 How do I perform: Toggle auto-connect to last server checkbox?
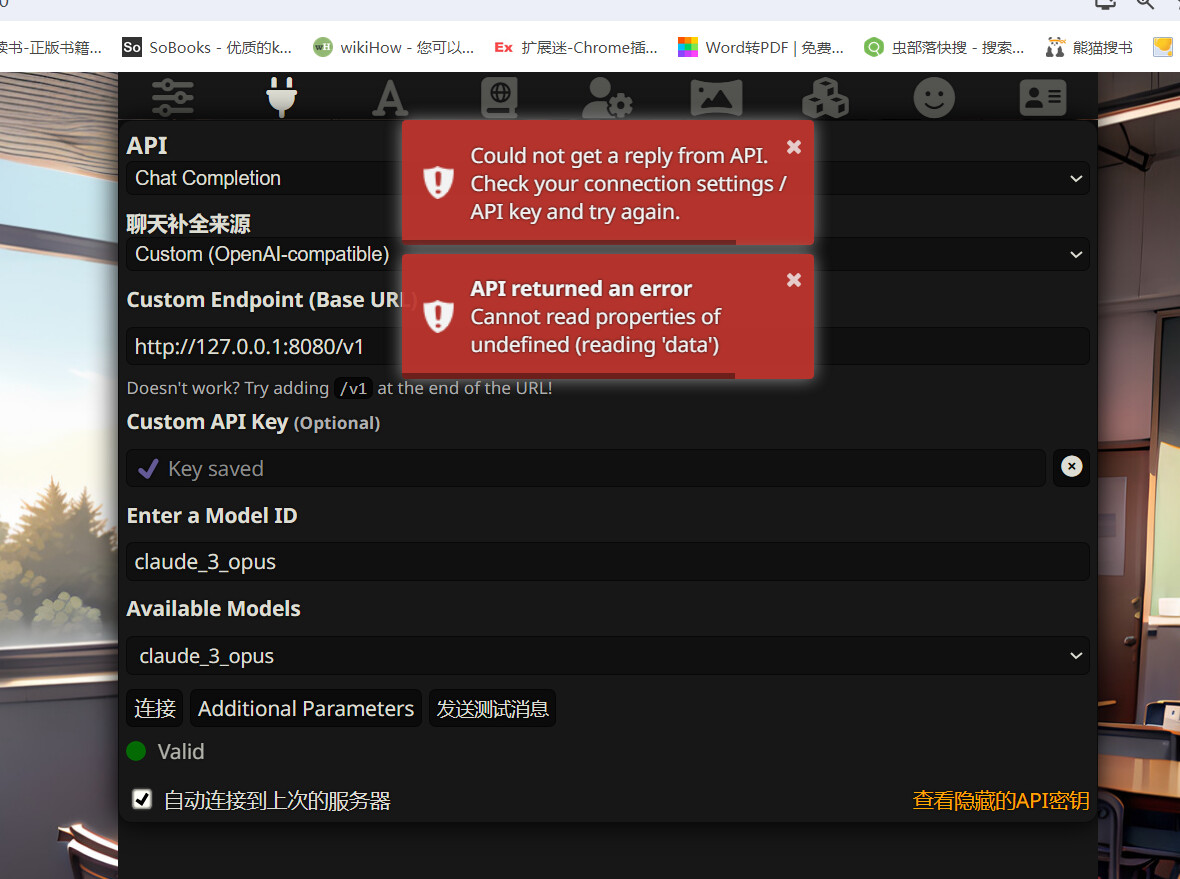pyautogui.click(x=143, y=800)
